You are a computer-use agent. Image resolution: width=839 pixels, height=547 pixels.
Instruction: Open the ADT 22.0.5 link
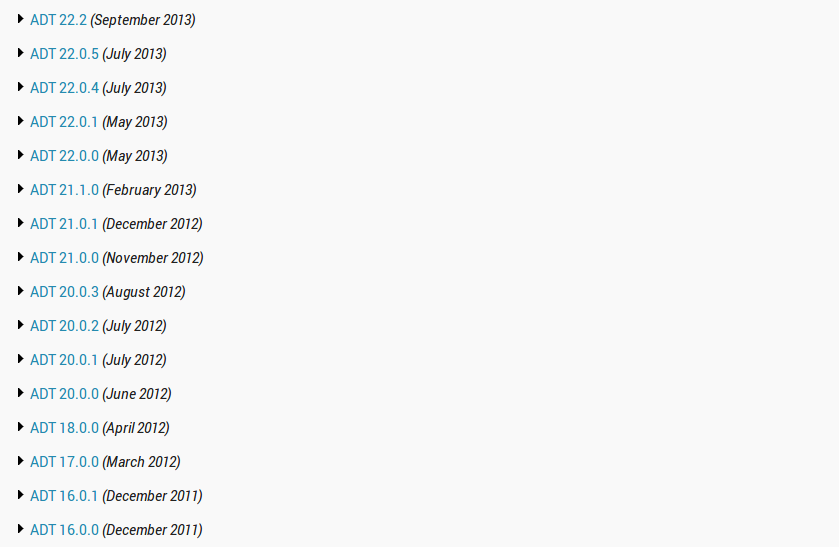64,54
